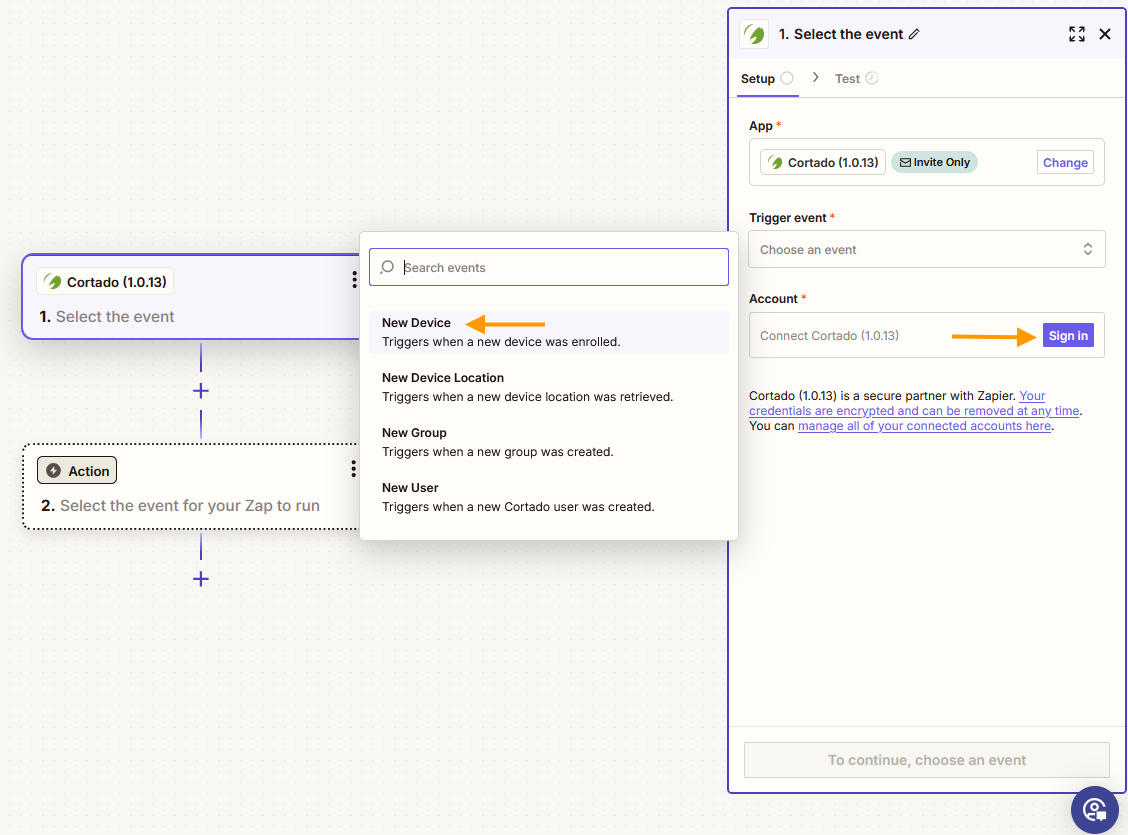Screen dimensions: 1128x835
Task: Click the chevron between Setup and Test
Action: [x=815, y=77]
